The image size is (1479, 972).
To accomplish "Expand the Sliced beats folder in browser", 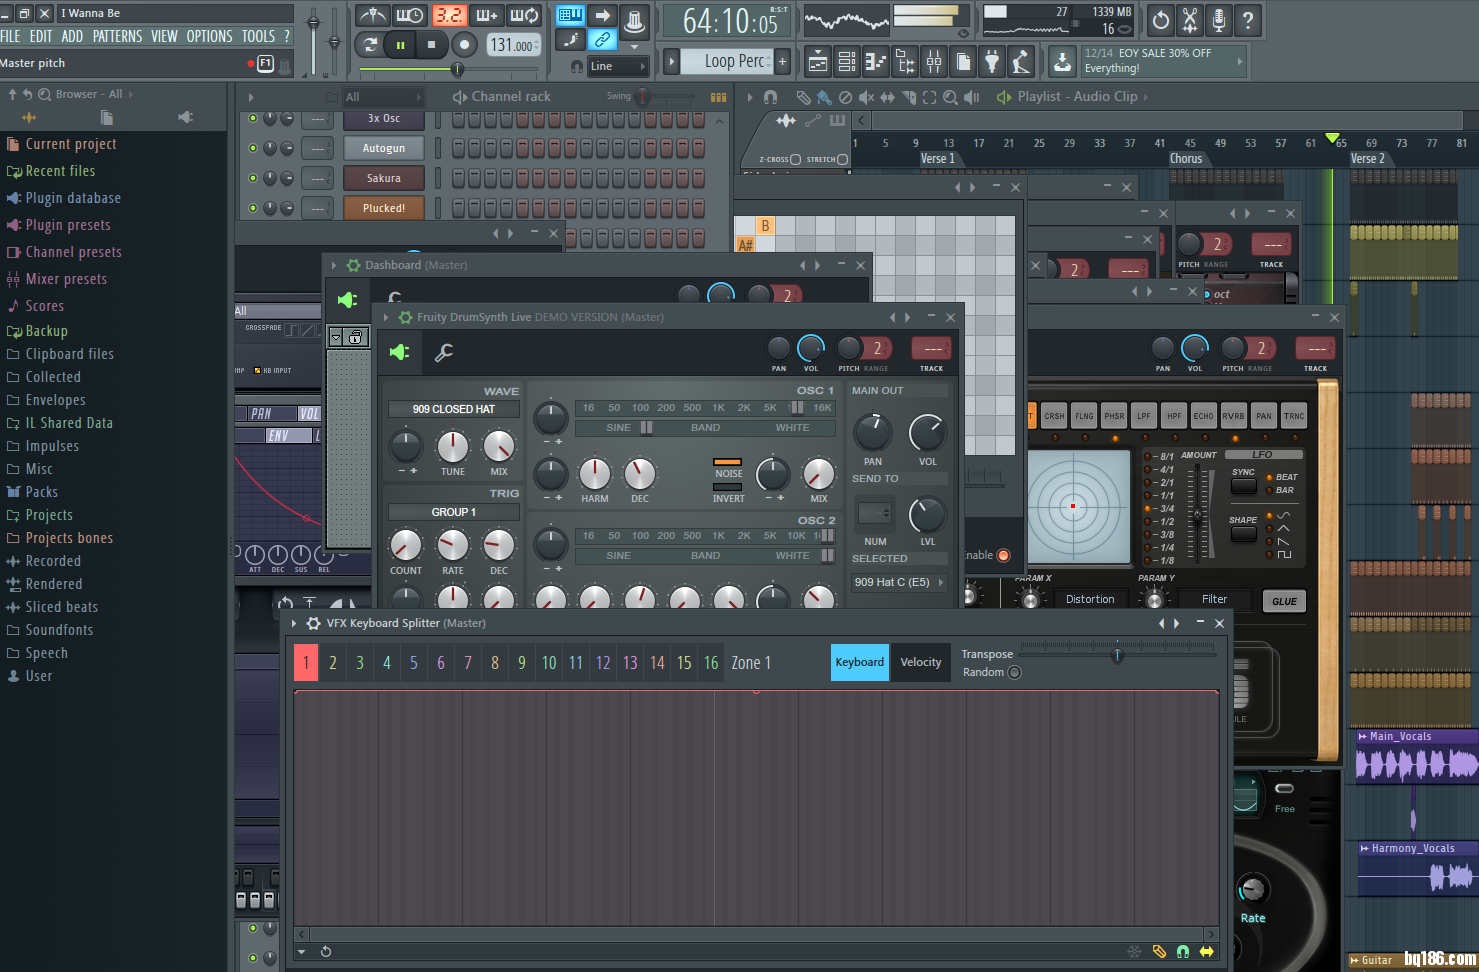I will tap(61, 607).
